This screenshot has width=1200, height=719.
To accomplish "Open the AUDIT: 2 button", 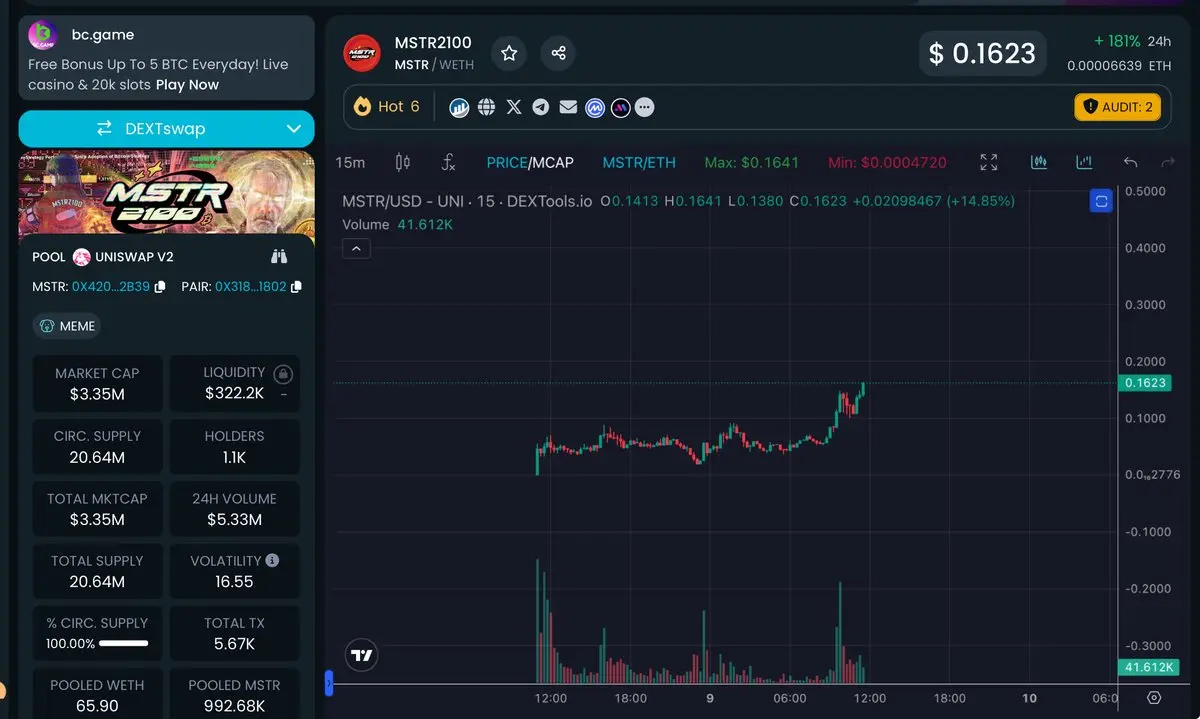I will pyautogui.click(x=1117, y=107).
